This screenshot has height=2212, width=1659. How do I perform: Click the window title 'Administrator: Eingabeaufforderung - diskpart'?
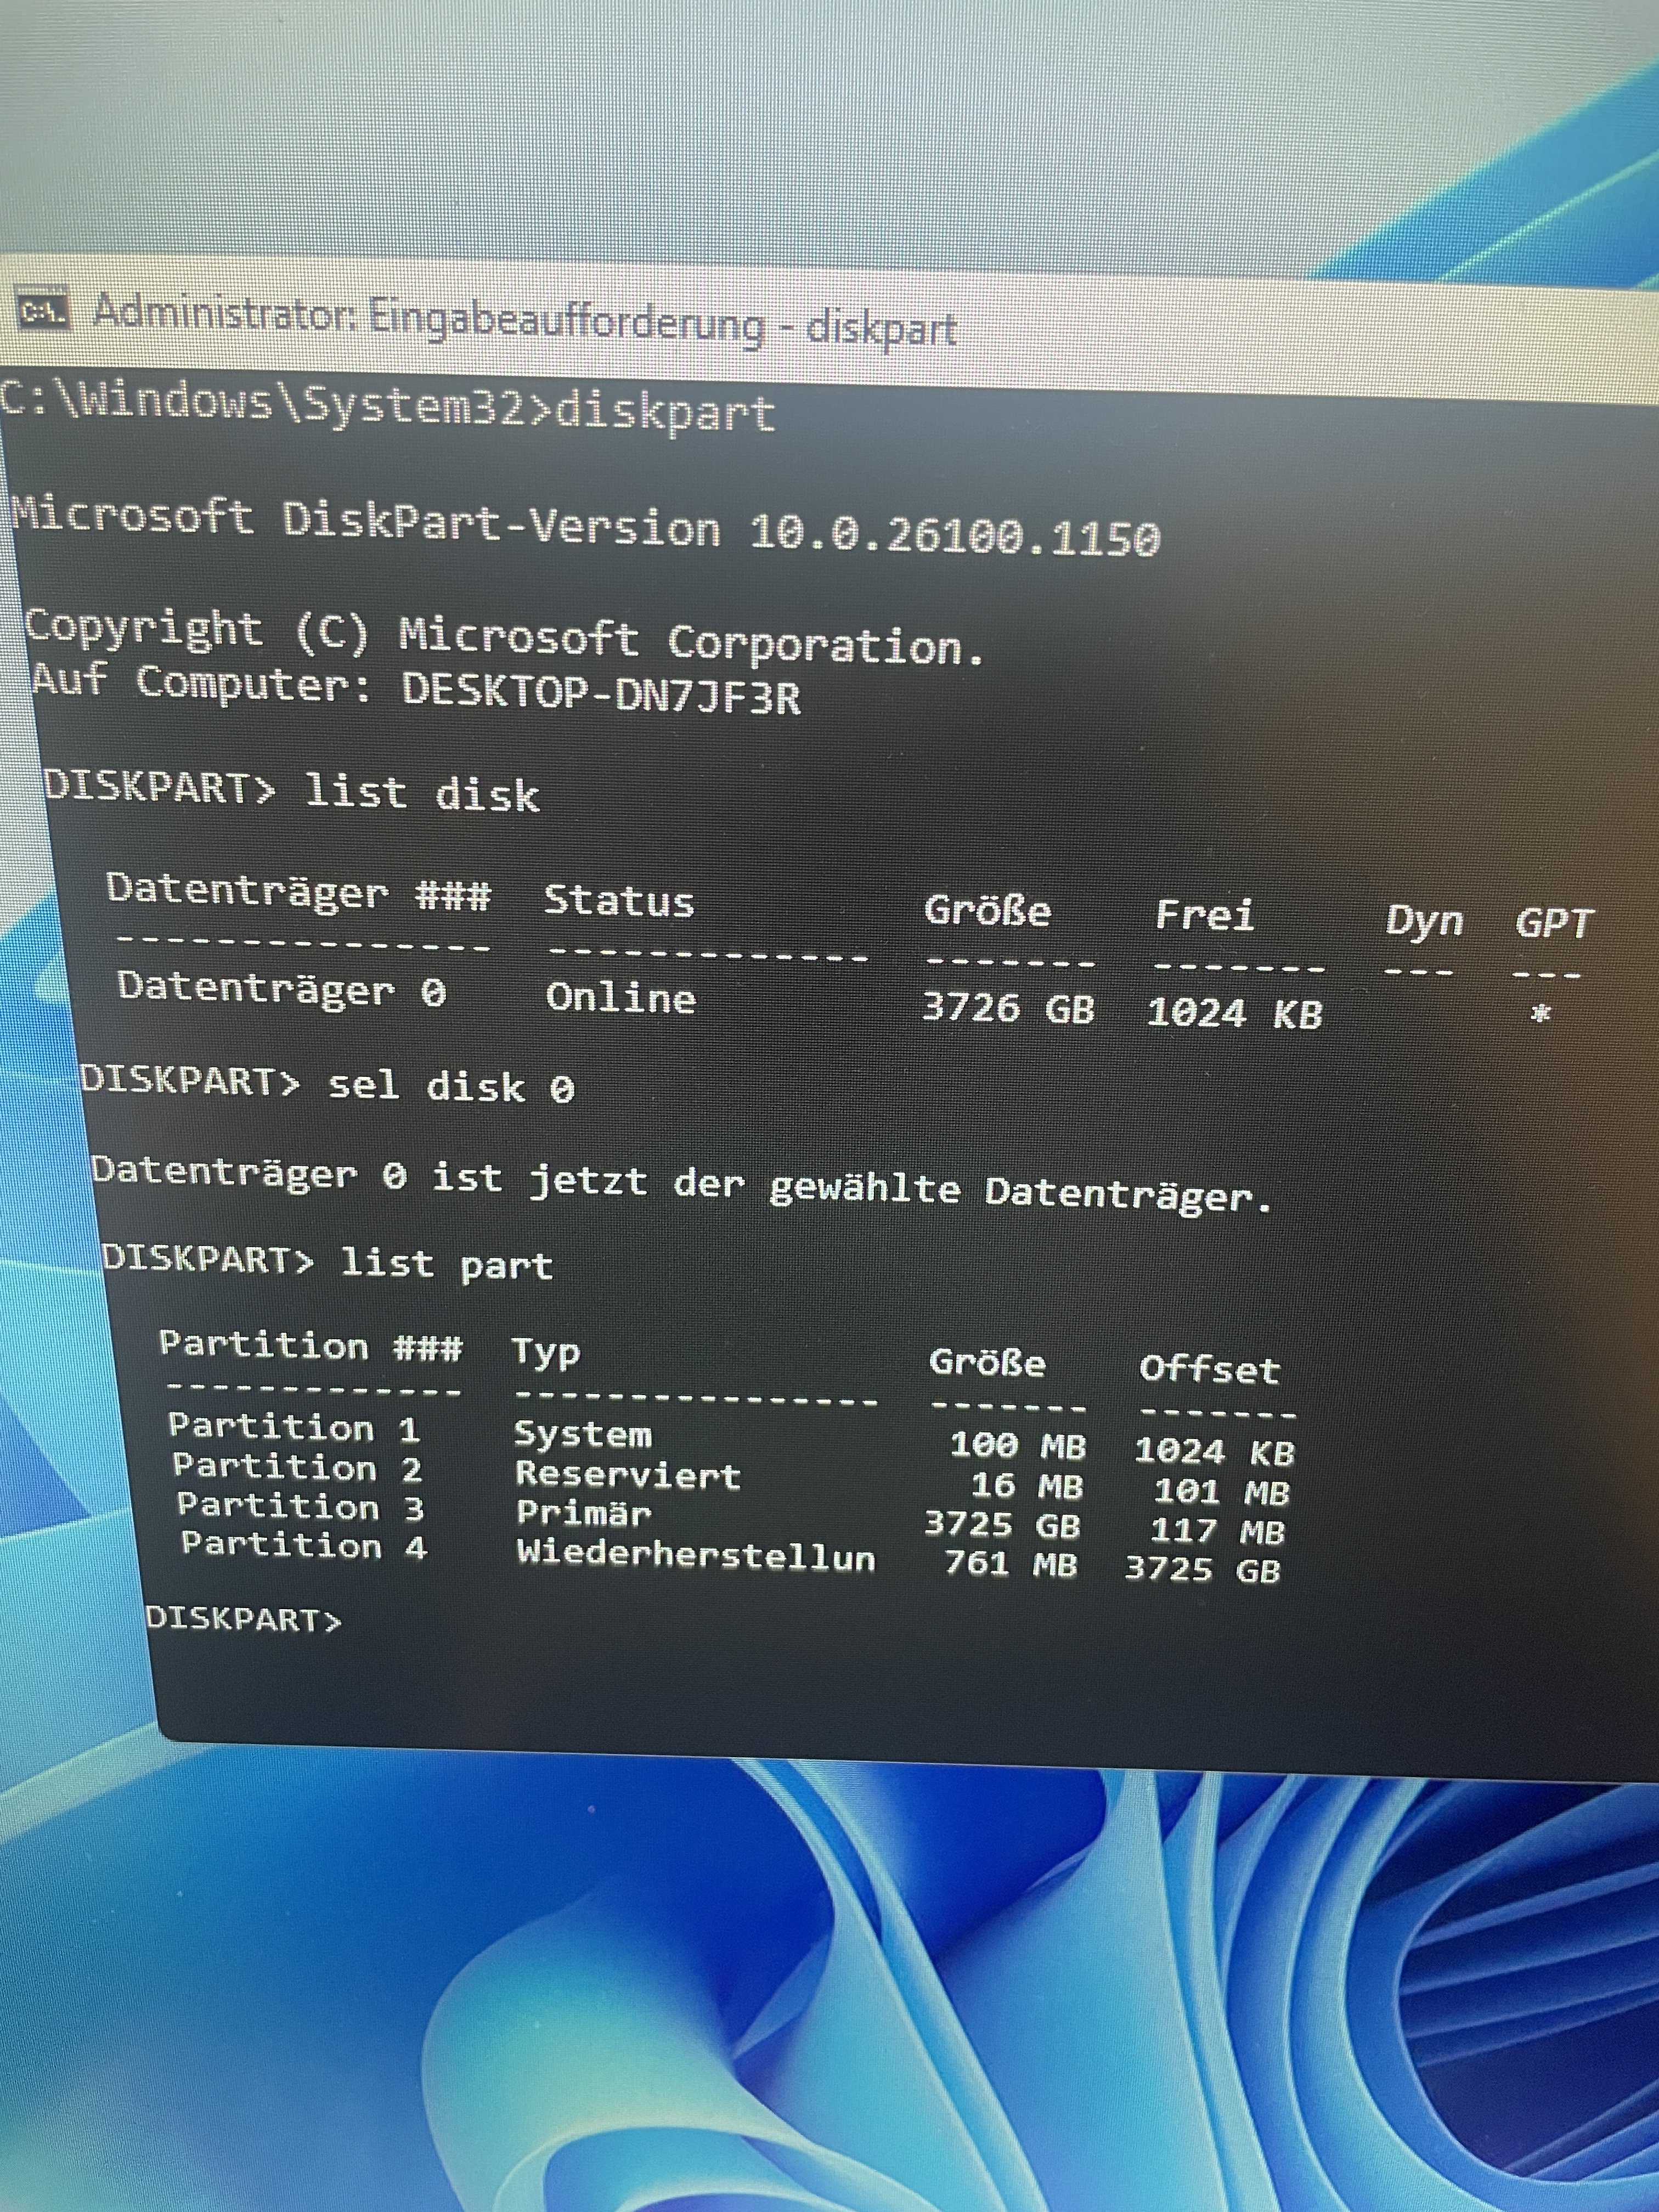point(525,321)
